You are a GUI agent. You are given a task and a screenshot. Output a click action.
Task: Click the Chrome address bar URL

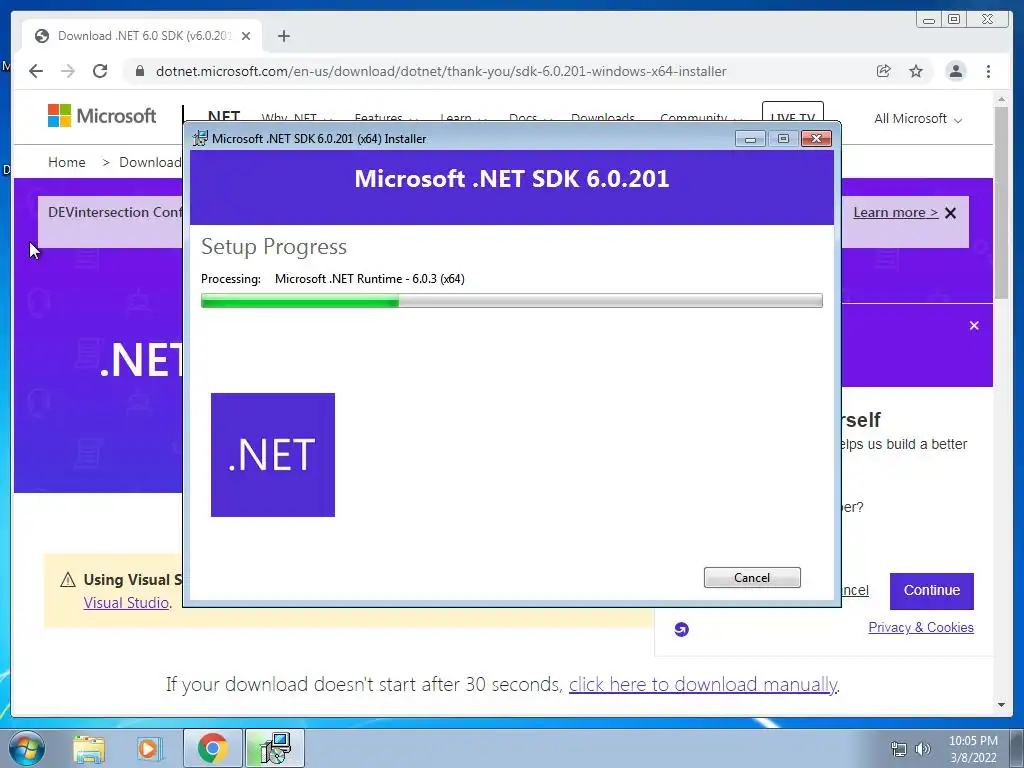coord(441,71)
